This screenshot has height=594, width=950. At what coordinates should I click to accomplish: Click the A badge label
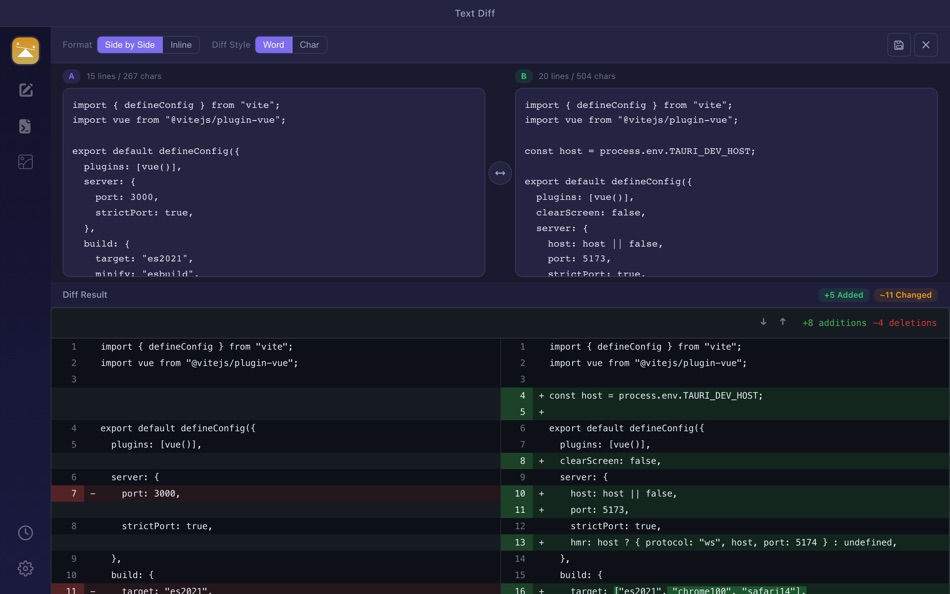click(71, 76)
